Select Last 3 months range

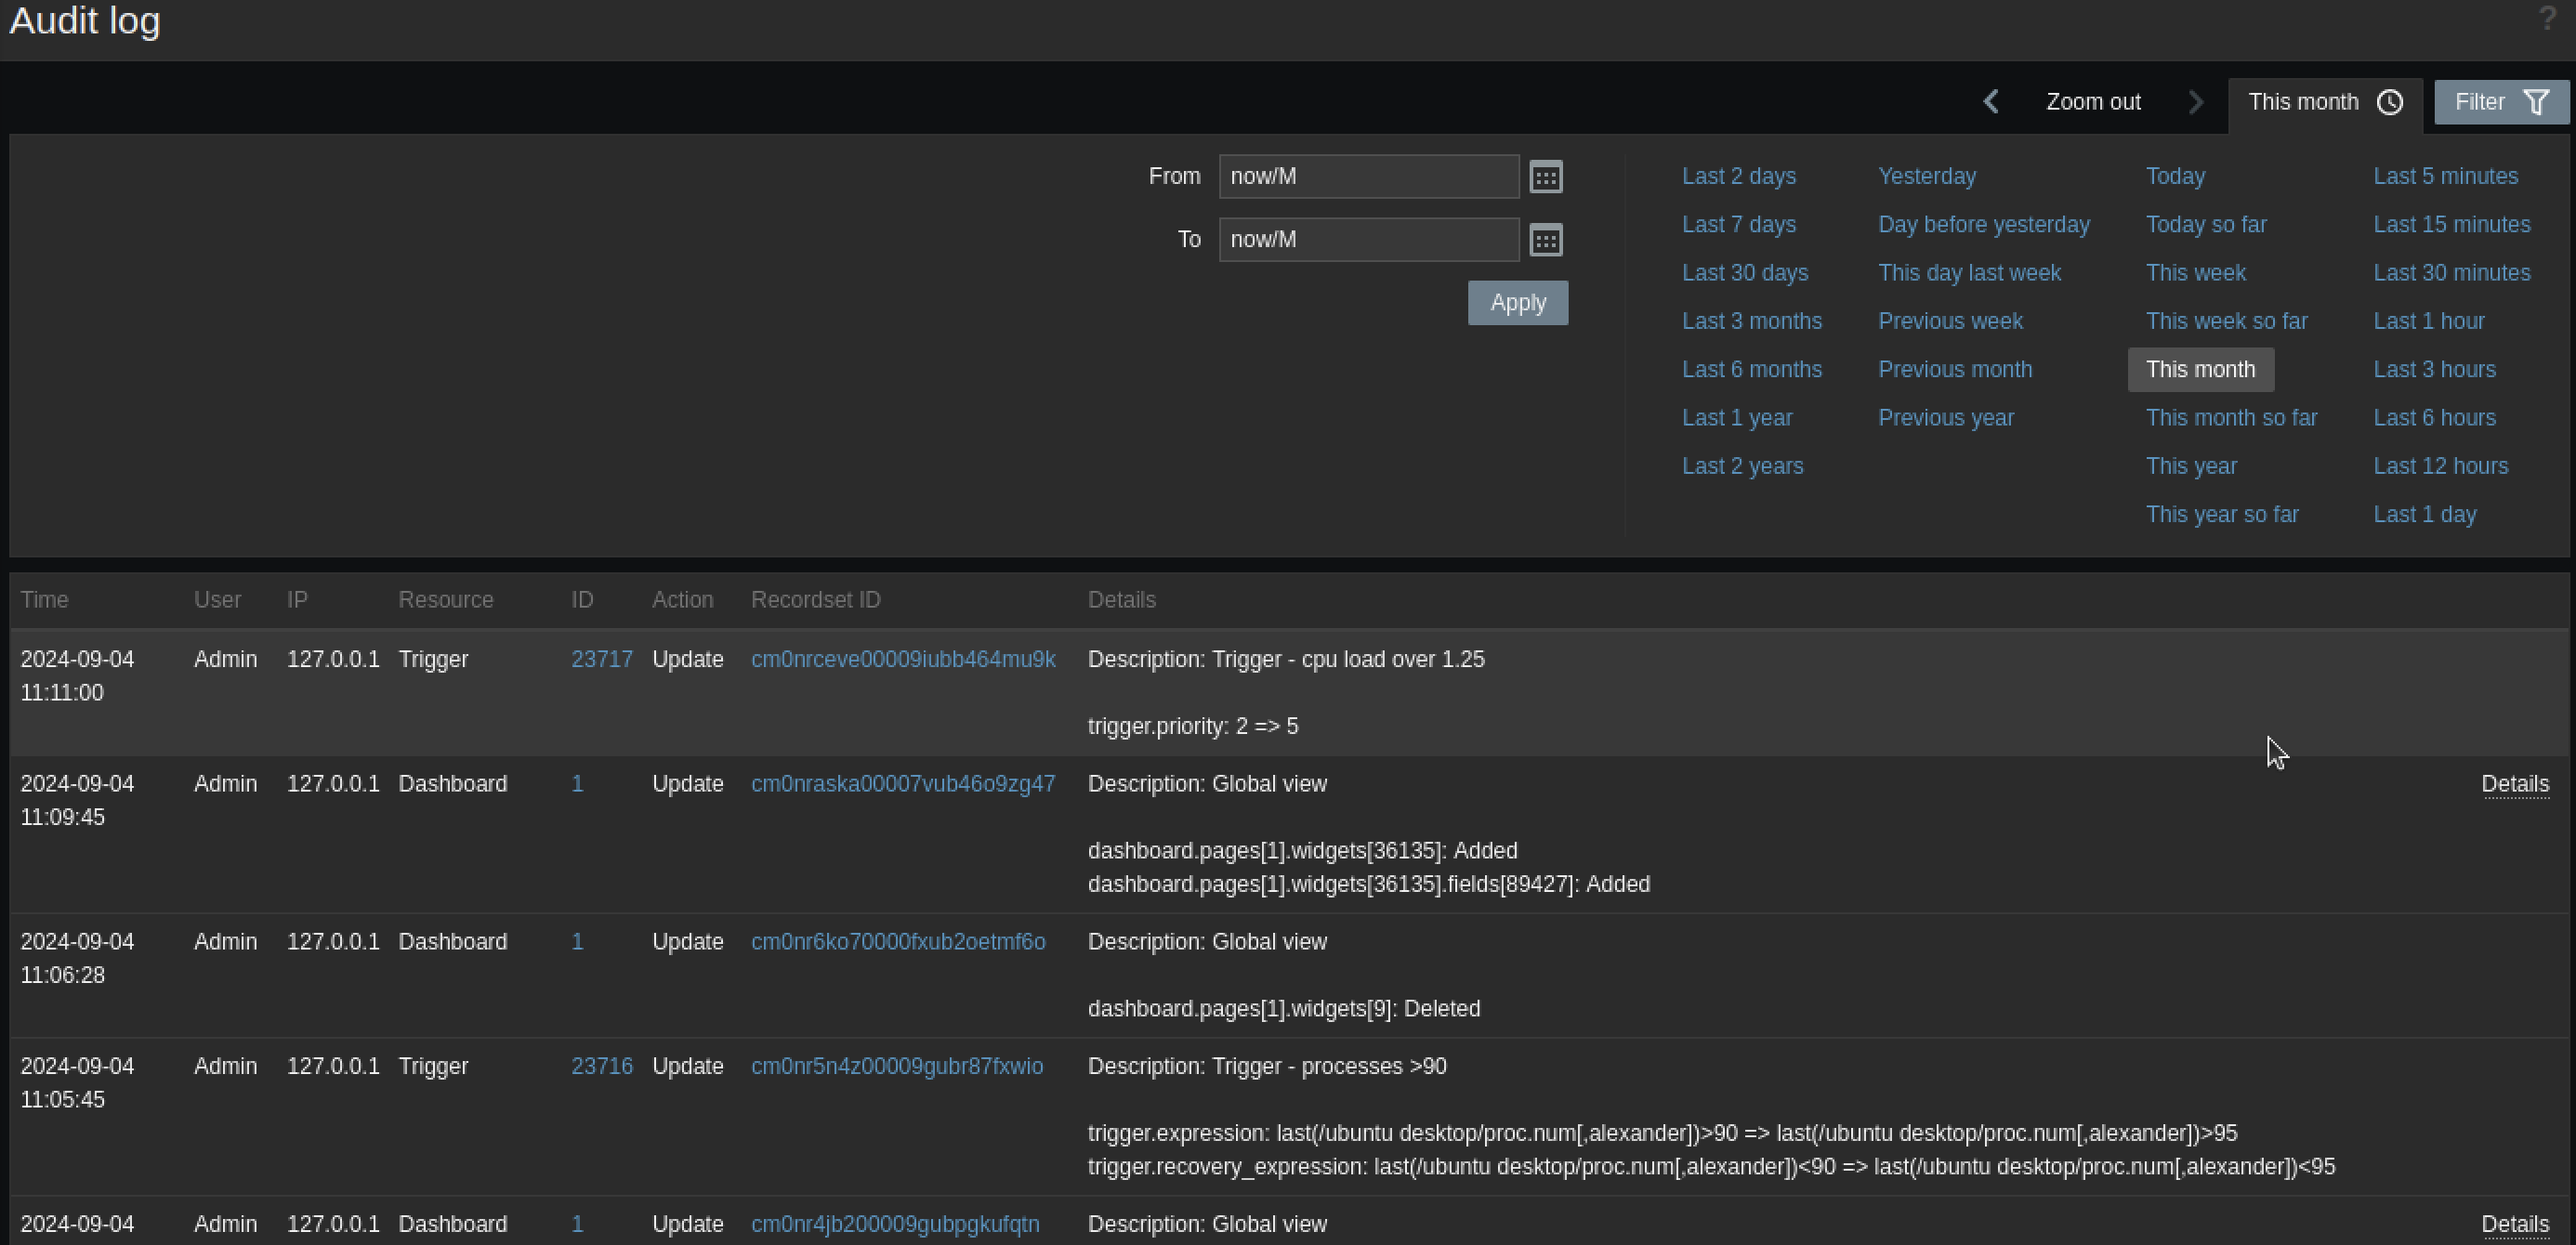tap(1751, 322)
